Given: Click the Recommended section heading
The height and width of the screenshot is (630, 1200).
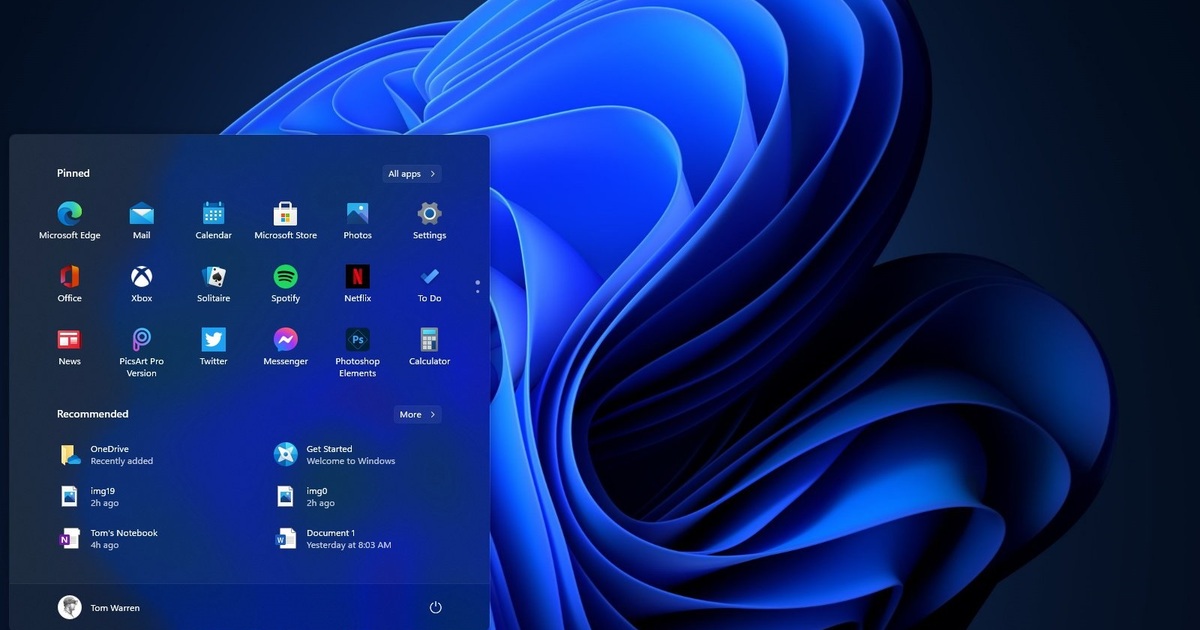Looking at the screenshot, I should (x=93, y=414).
